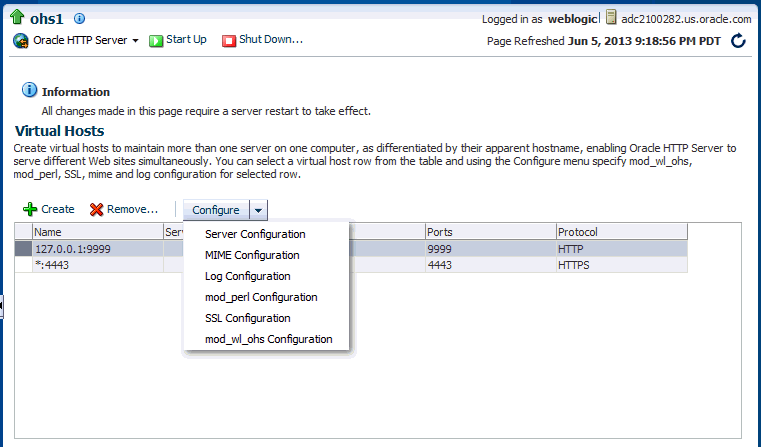Click the weblogic username text
Image resolution: width=761 pixels, height=447 pixels.
[573, 19]
